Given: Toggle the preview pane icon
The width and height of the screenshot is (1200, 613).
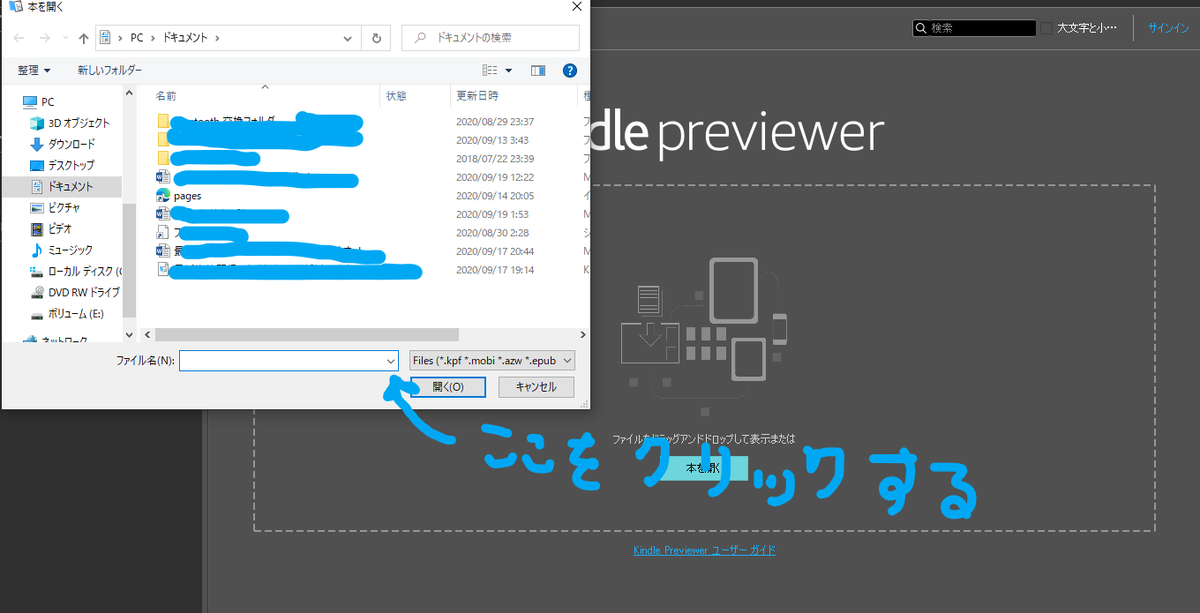Looking at the screenshot, I should [x=538, y=70].
